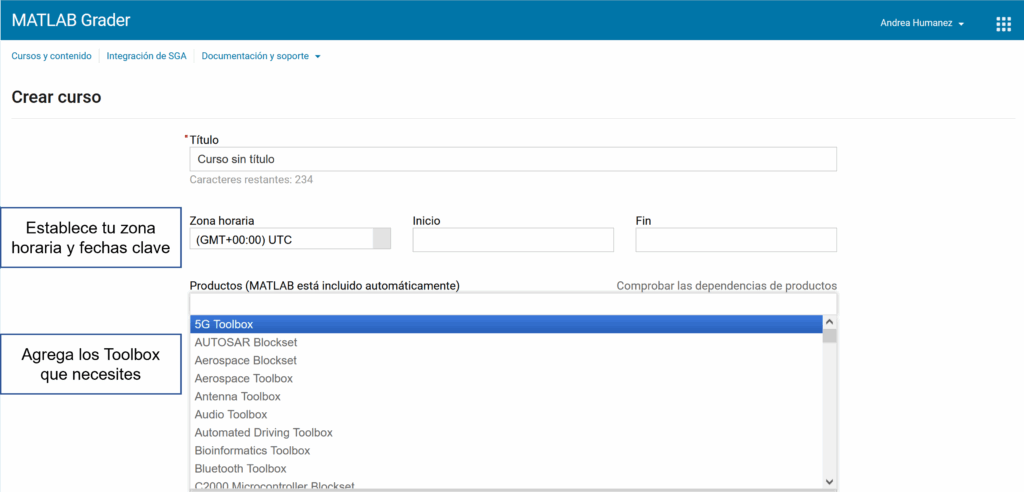Select 5G Toolbox from list
This screenshot has height=492, width=1024.
(506, 324)
